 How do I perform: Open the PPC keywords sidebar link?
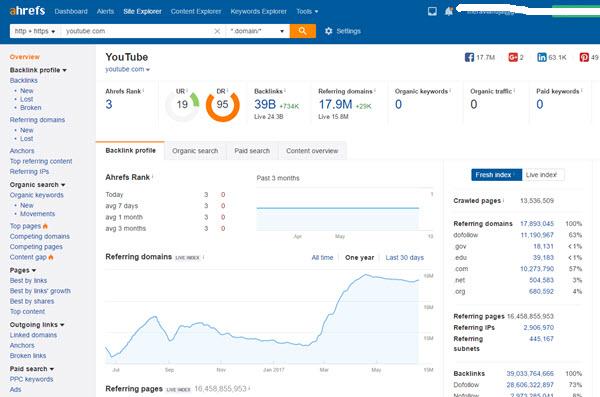pyautogui.click(x=31, y=379)
